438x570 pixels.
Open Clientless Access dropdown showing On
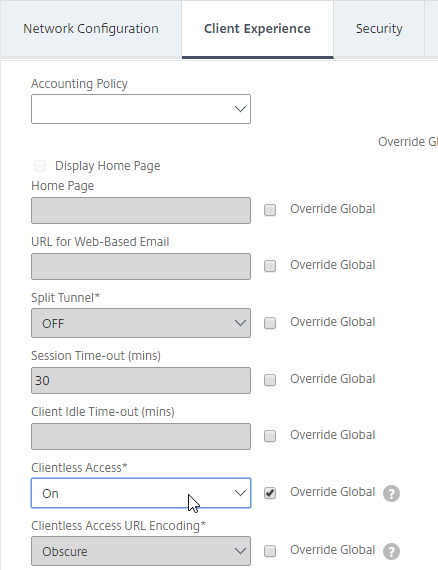[141, 493]
